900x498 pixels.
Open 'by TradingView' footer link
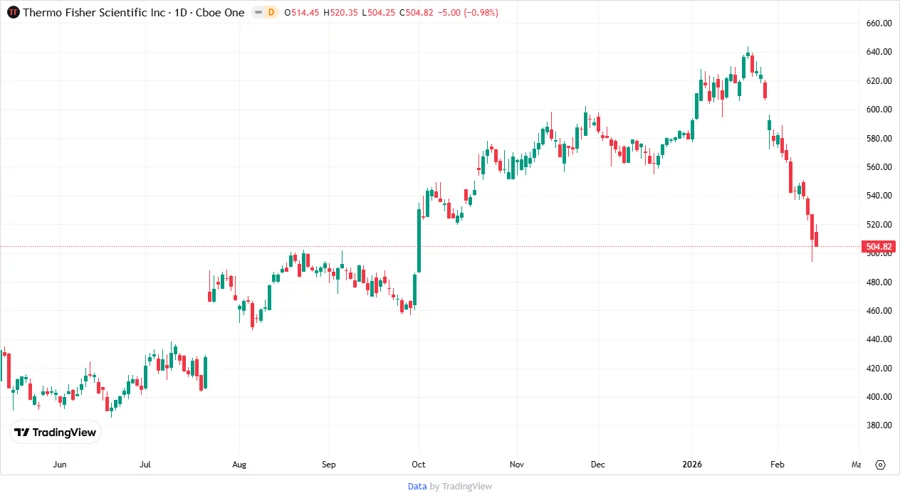(461, 486)
